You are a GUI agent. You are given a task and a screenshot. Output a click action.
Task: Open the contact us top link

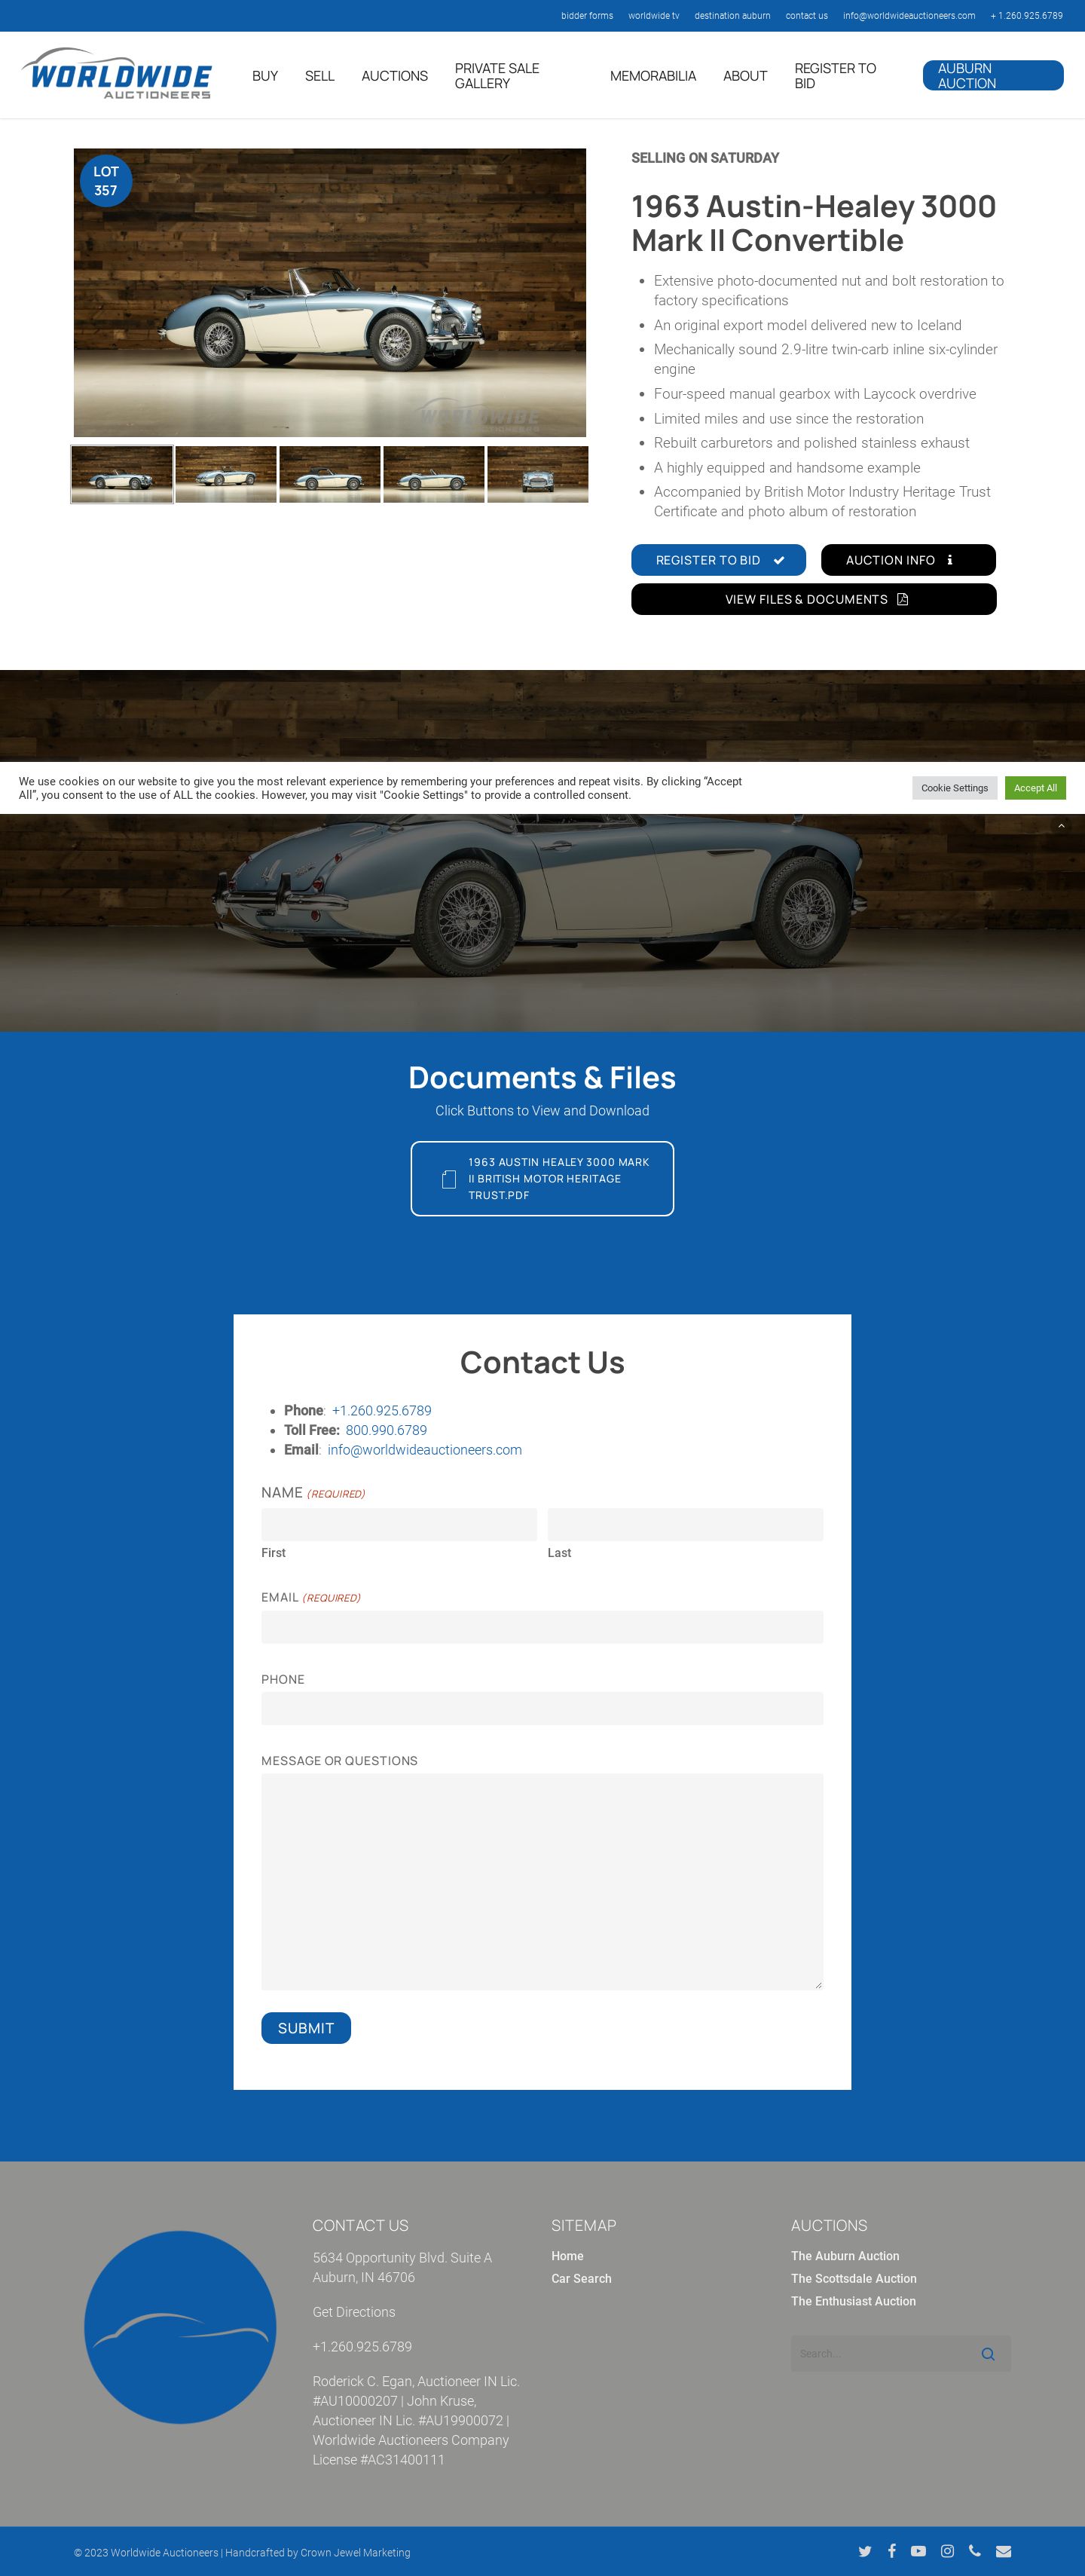(x=806, y=16)
